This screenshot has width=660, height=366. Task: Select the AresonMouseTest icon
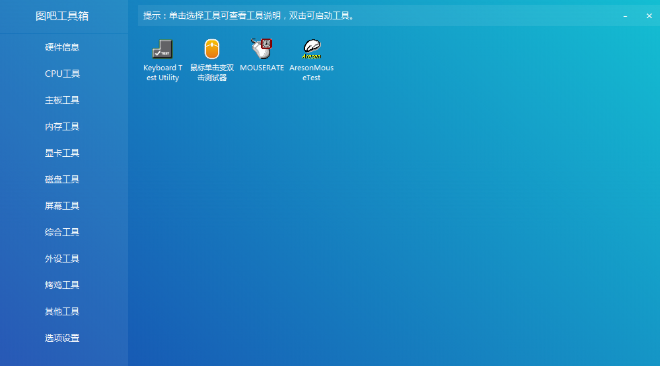click(311, 49)
